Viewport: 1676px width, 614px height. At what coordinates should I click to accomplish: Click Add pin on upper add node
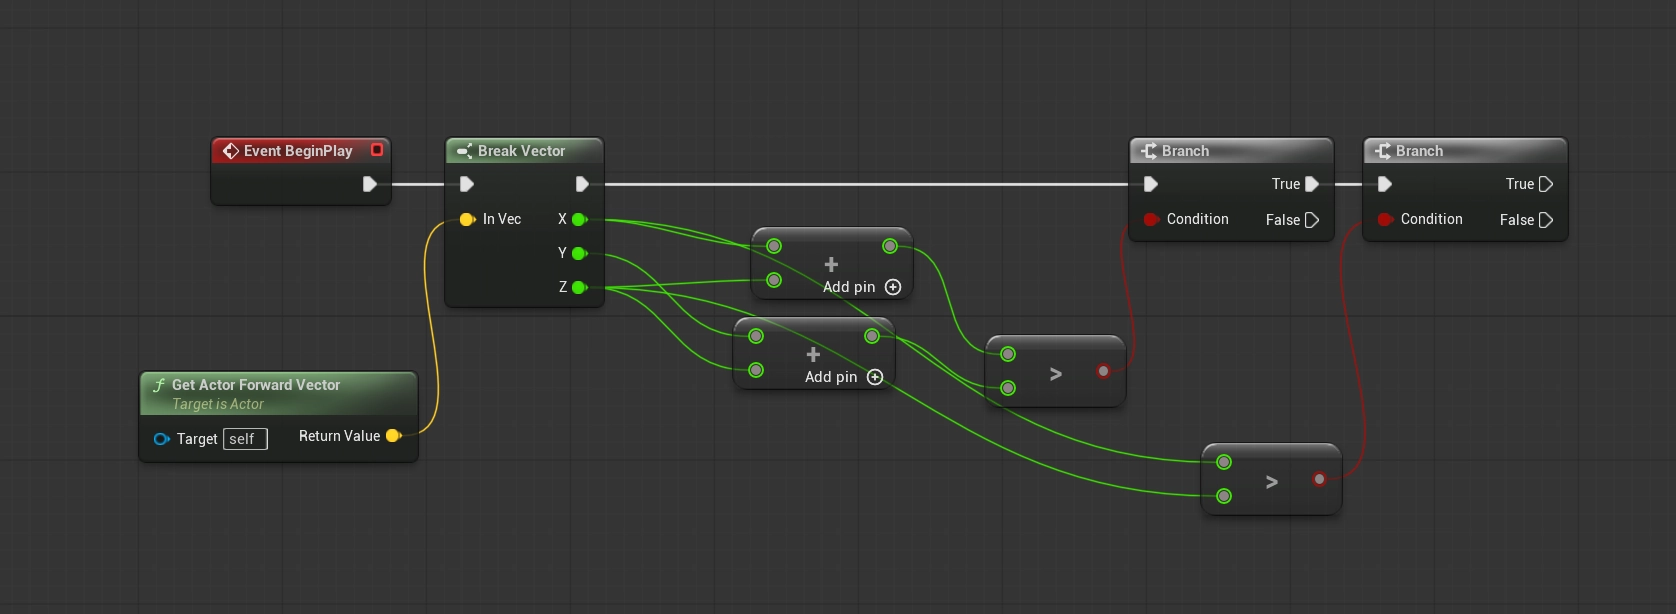pos(862,287)
